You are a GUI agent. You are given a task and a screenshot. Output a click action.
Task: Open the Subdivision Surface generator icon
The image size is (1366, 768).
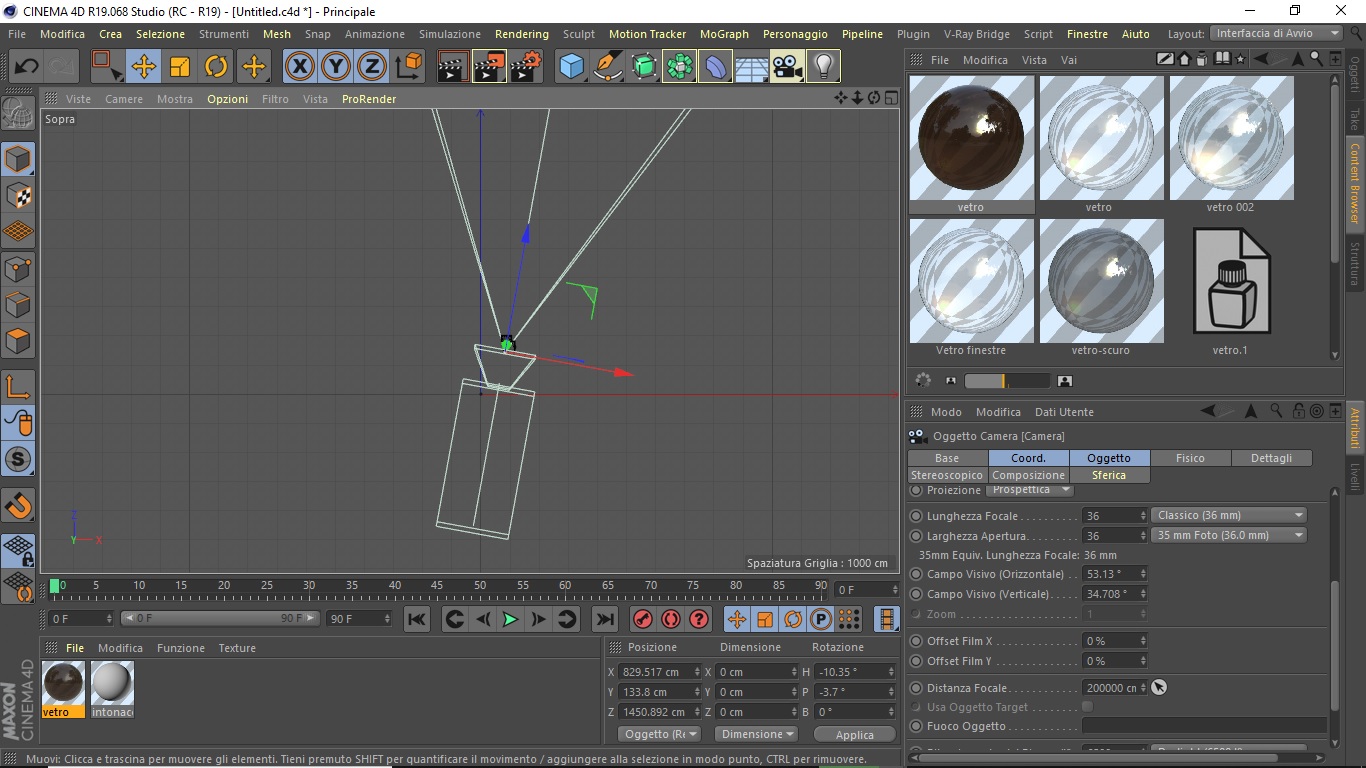pyautogui.click(x=643, y=67)
